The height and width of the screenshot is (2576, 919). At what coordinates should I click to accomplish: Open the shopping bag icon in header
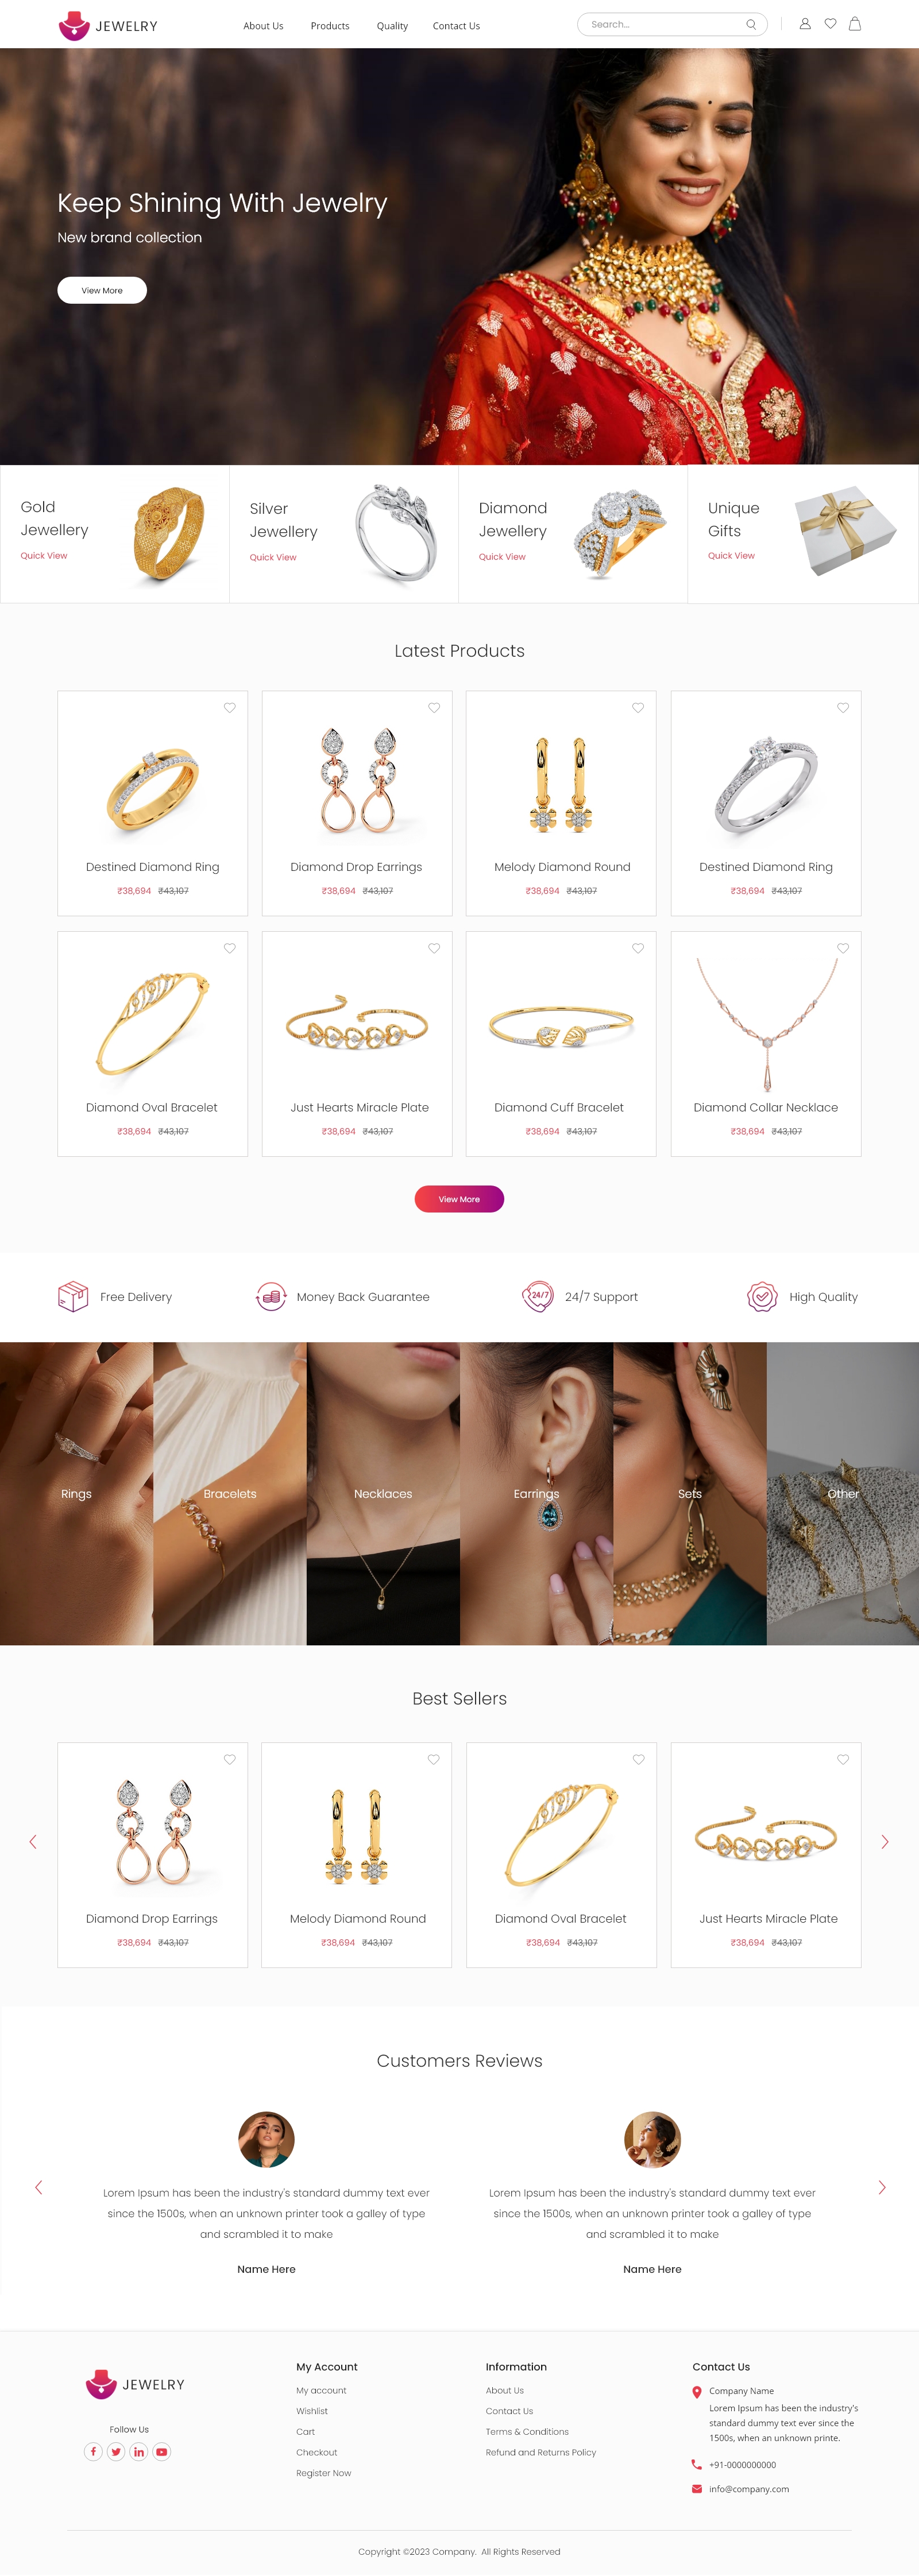pyautogui.click(x=855, y=24)
